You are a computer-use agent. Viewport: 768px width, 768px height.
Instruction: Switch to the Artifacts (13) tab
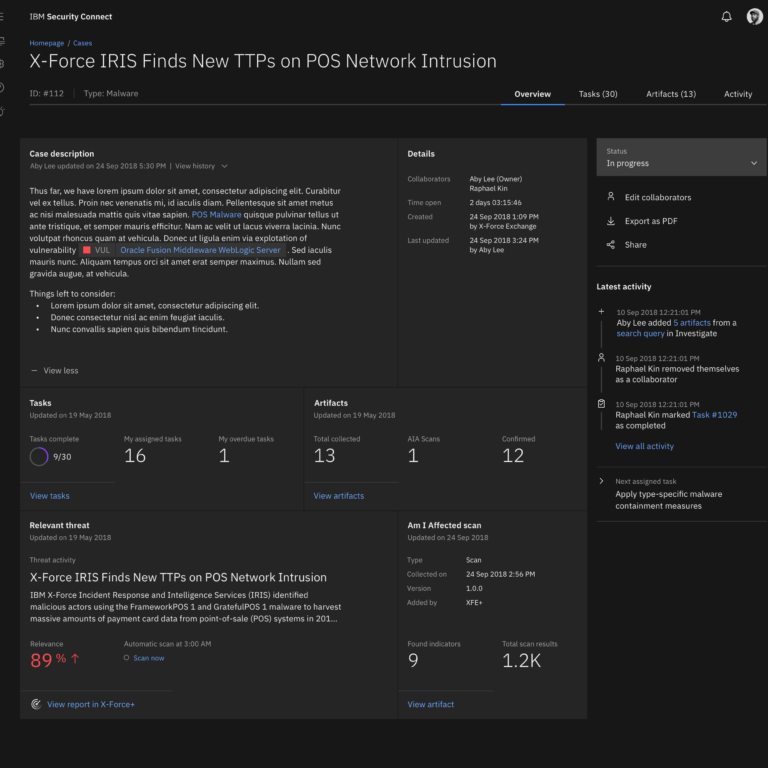[671, 94]
